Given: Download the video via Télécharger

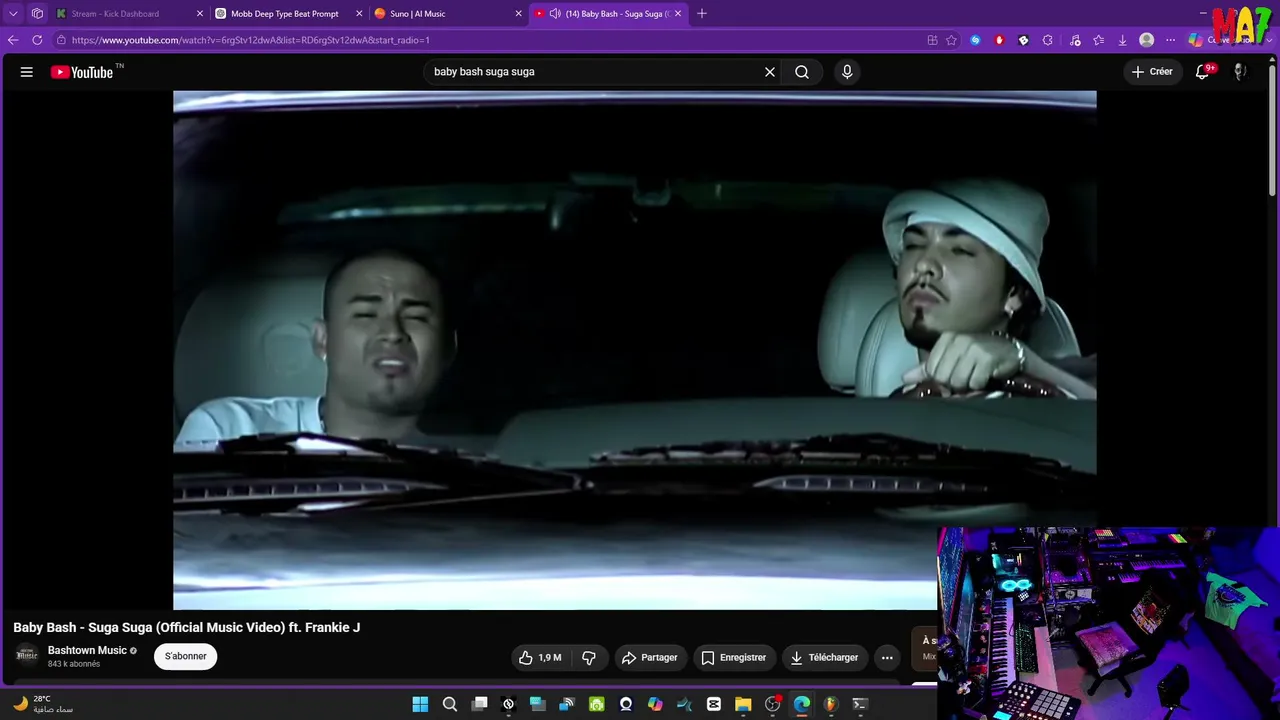Looking at the screenshot, I should click(x=825, y=657).
